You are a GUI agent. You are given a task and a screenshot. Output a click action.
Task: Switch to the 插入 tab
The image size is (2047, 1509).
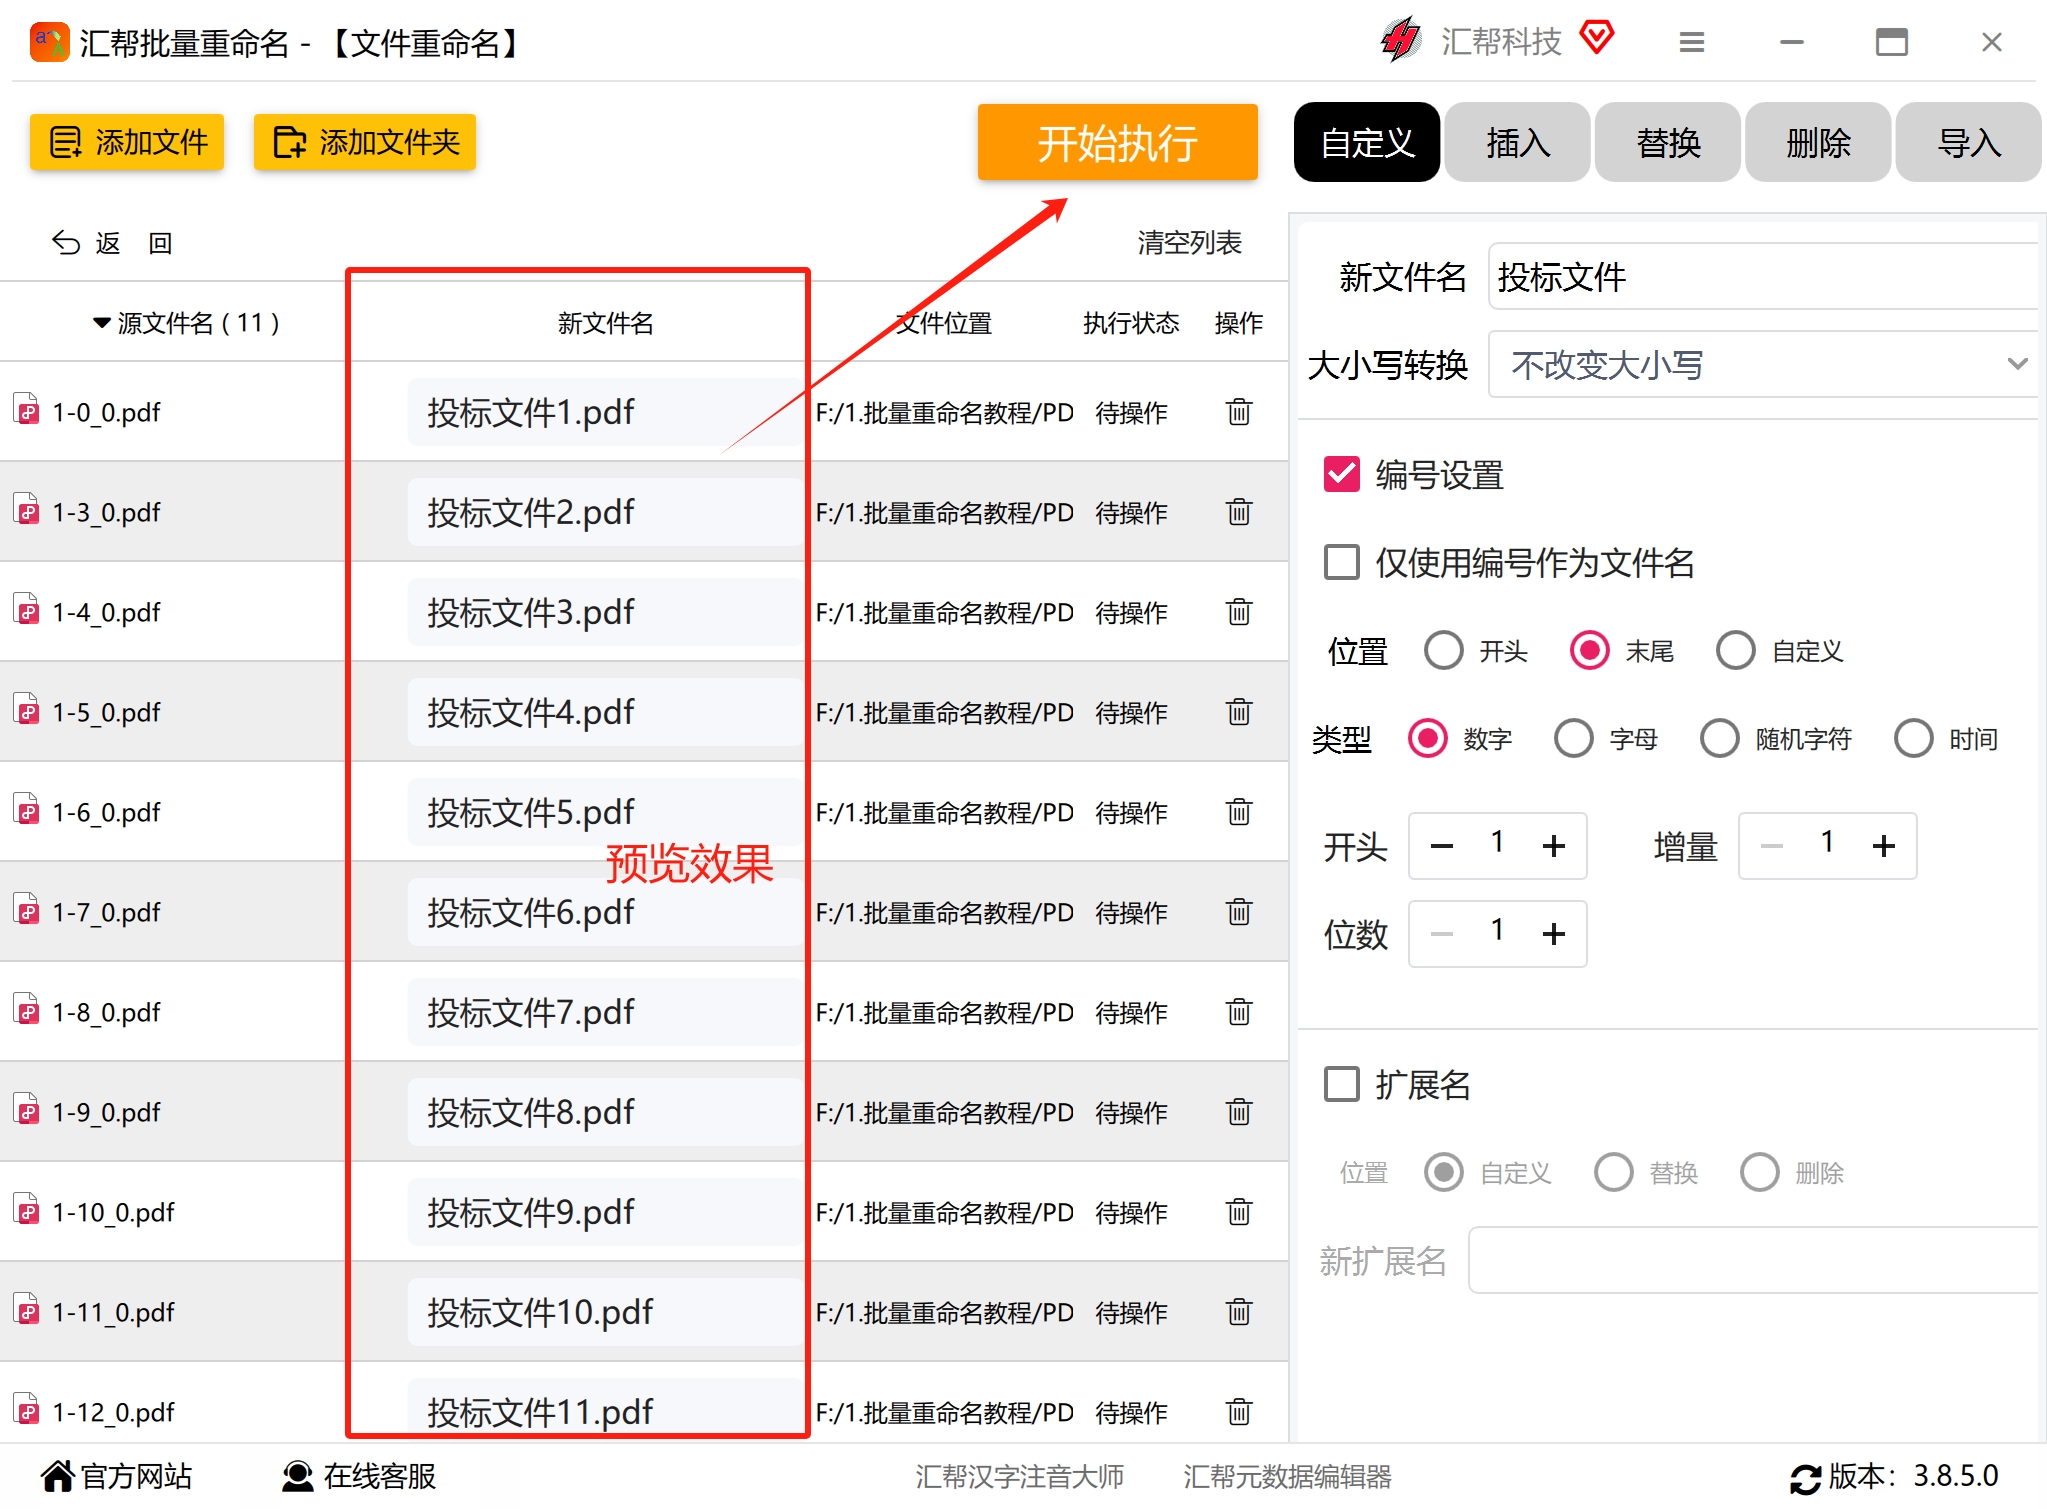coord(1517,142)
